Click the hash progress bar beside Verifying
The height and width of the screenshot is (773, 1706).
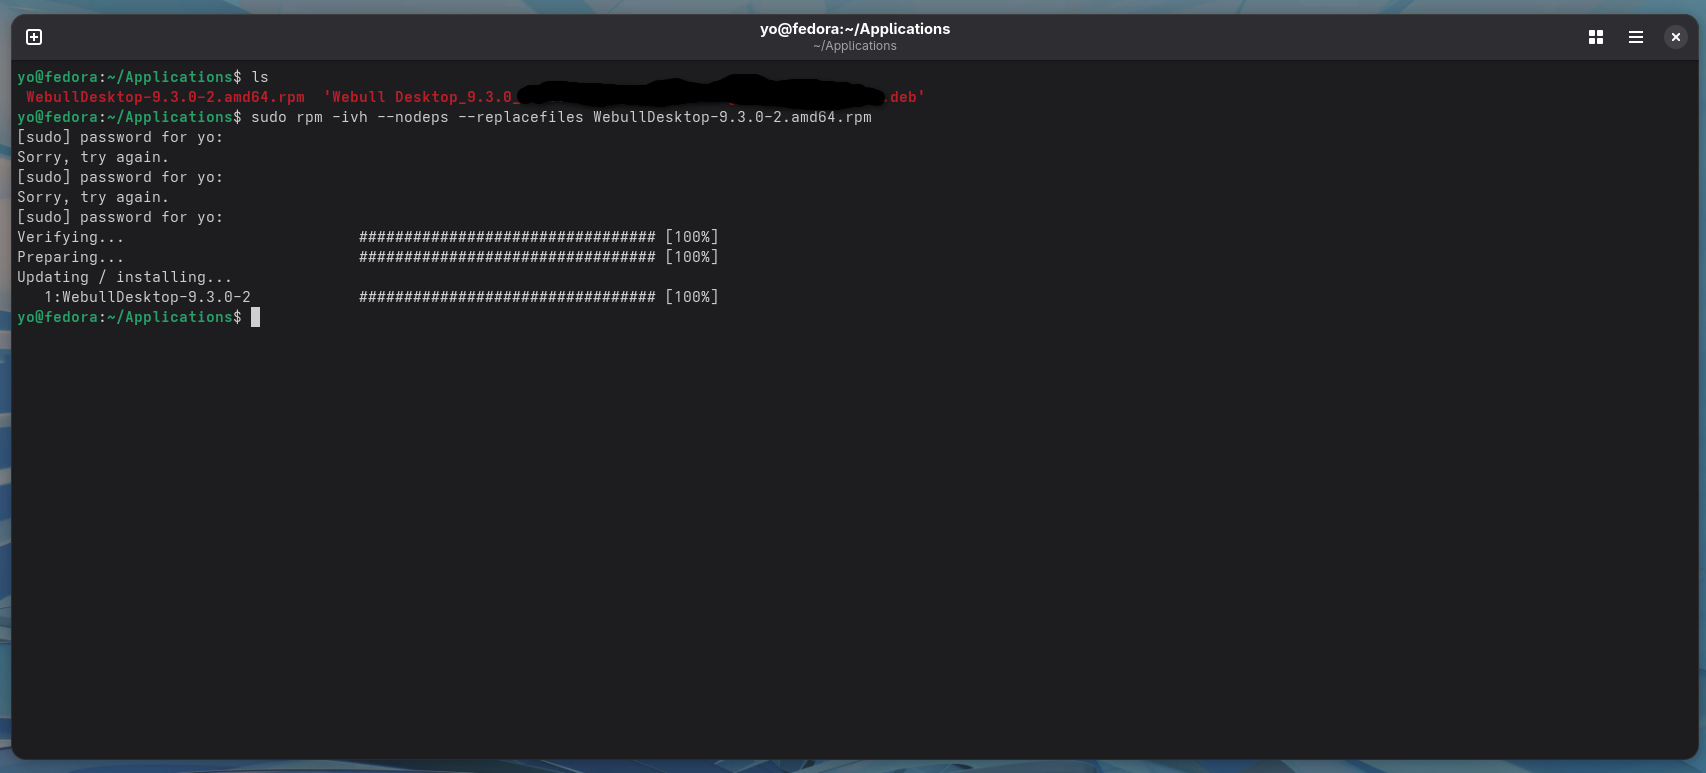coord(507,237)
